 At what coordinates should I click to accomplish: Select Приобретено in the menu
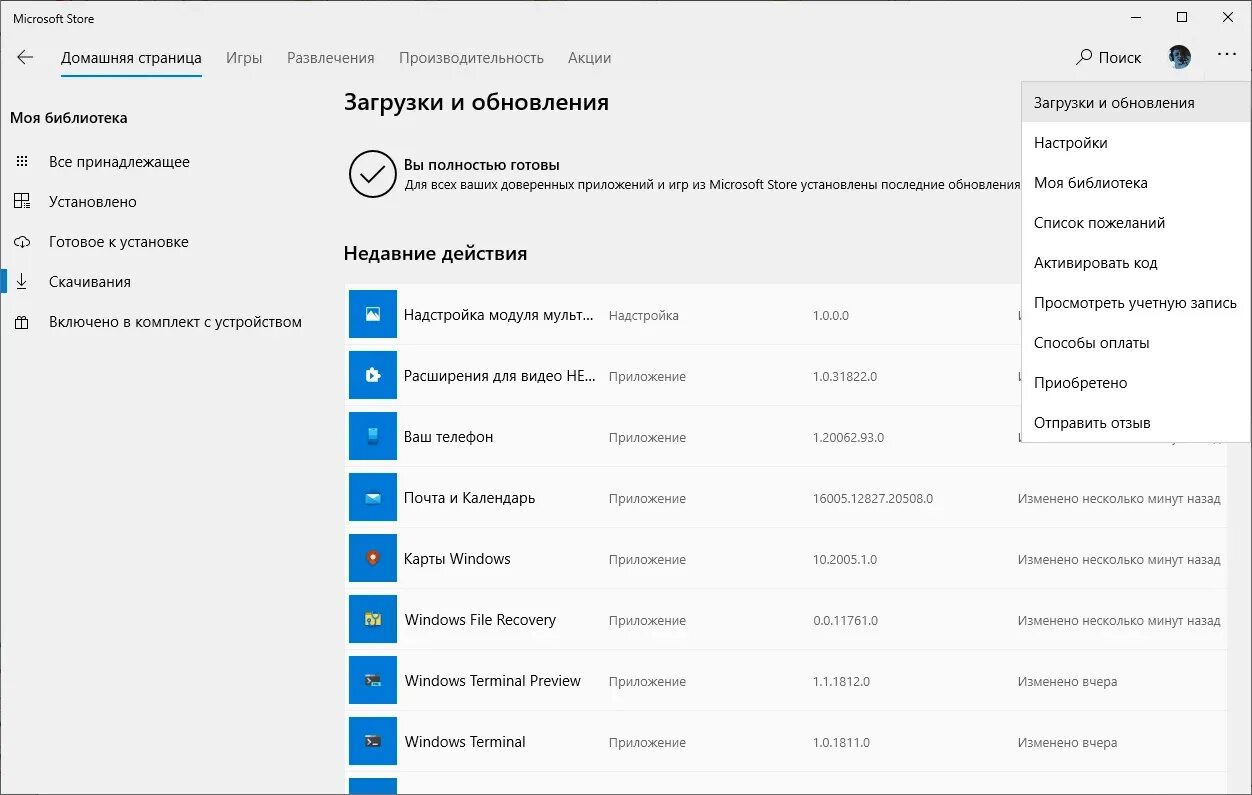coord(1136,382)
